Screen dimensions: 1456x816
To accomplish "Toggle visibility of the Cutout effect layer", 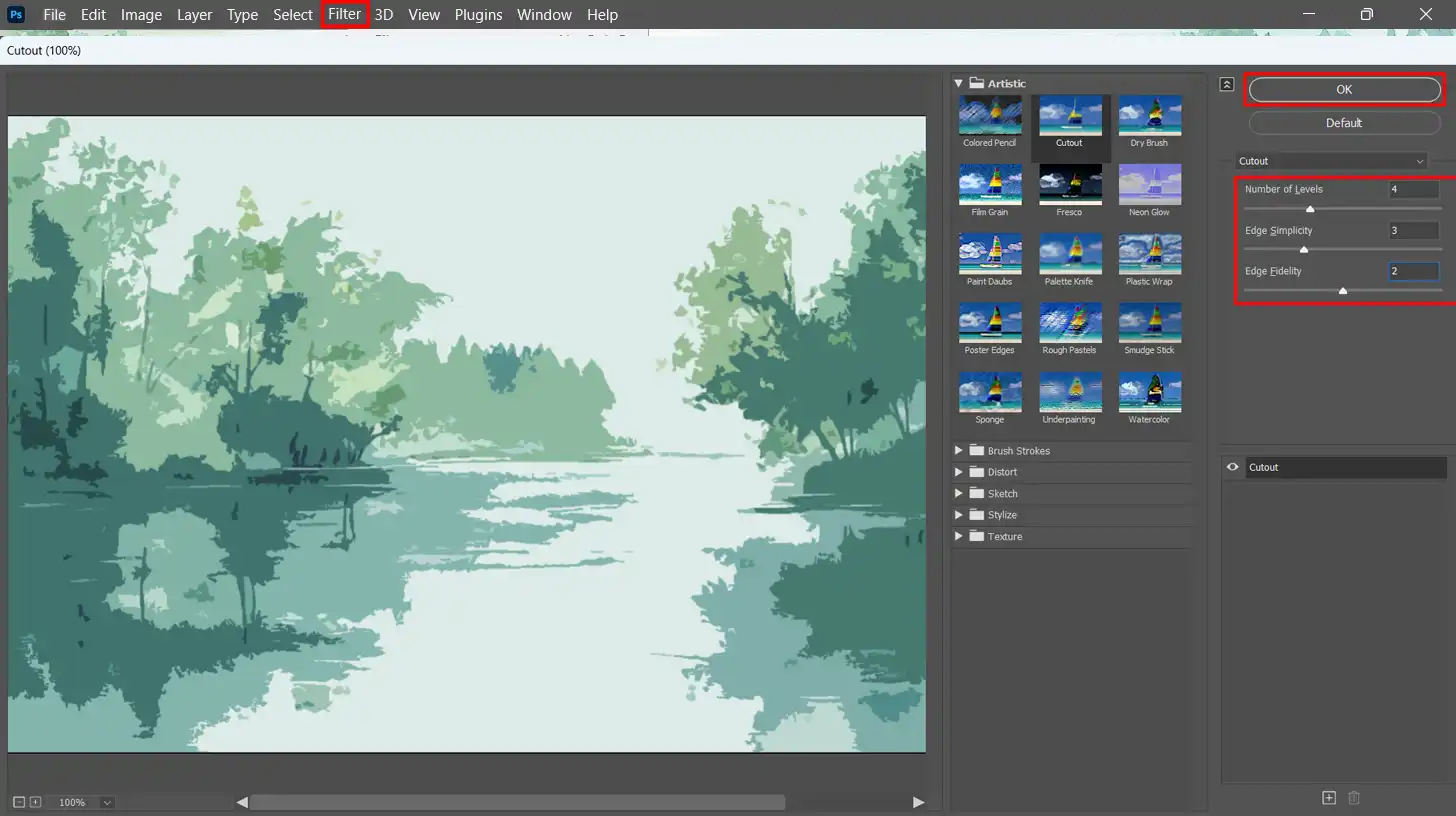I will tap(1232, 467).
